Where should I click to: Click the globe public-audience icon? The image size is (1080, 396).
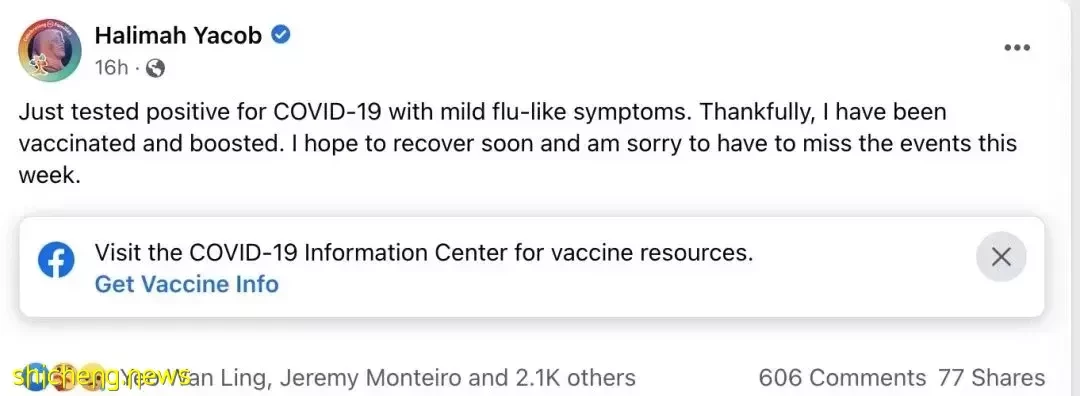tap(156, 67)
